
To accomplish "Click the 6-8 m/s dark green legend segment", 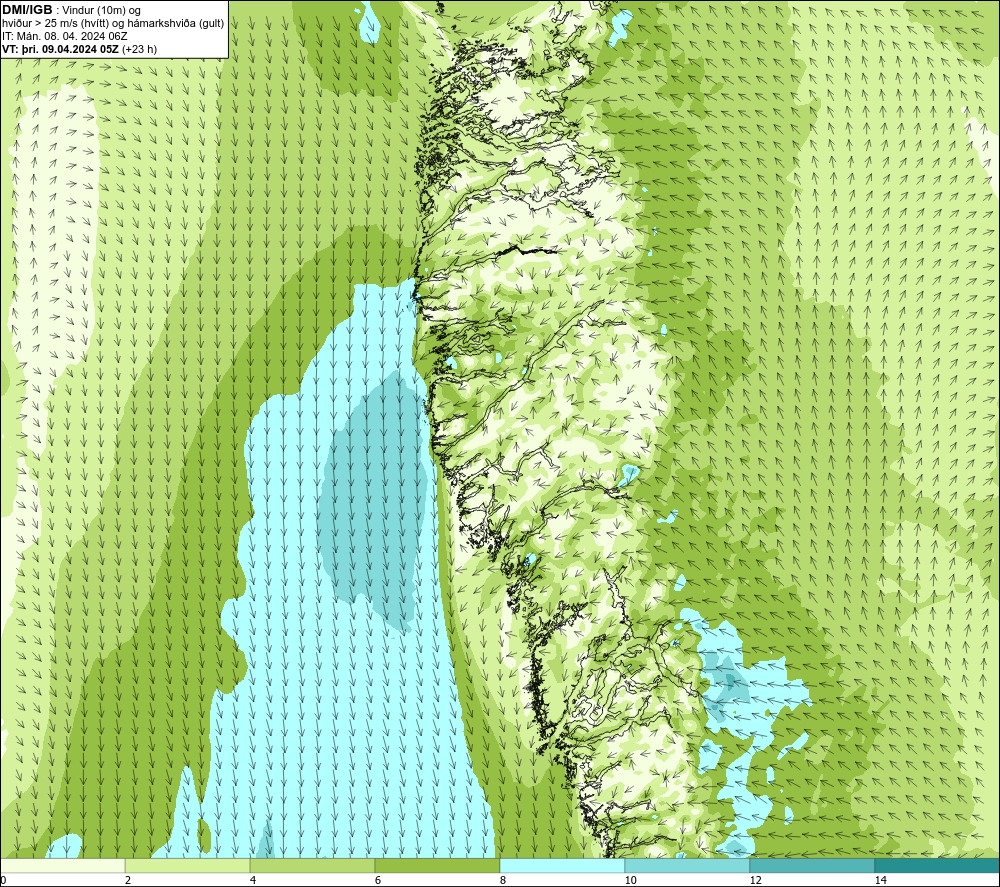I will [x=438, y=865].
